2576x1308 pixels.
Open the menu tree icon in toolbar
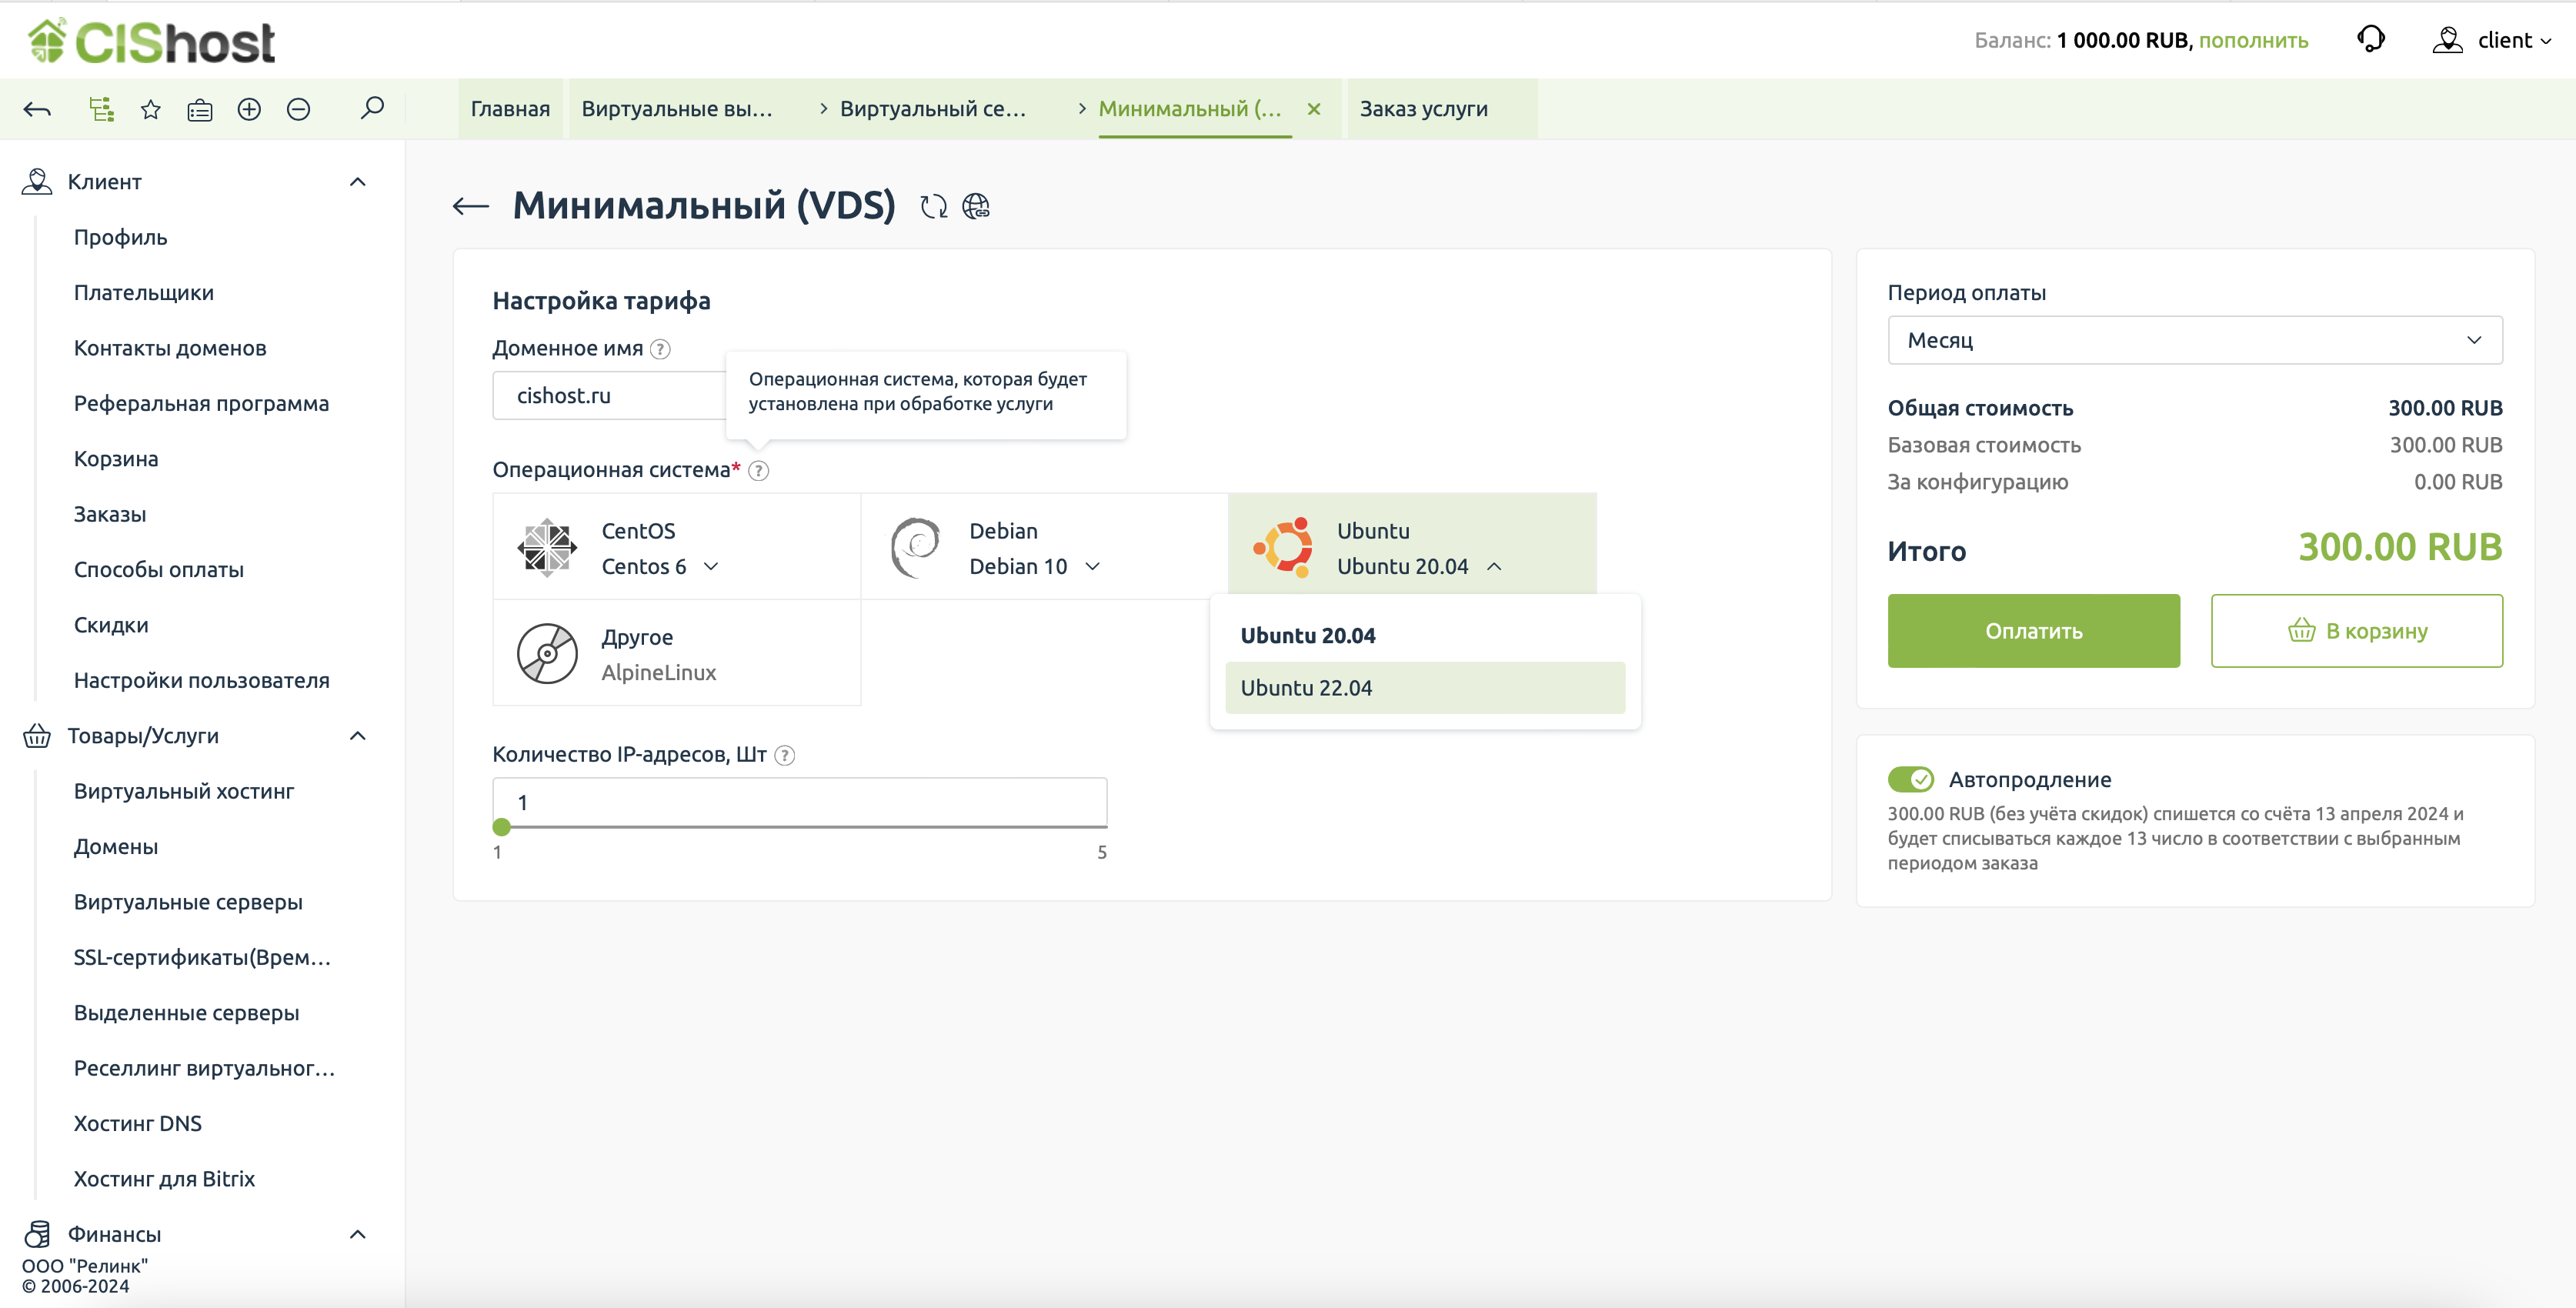(x=101, y=109)
